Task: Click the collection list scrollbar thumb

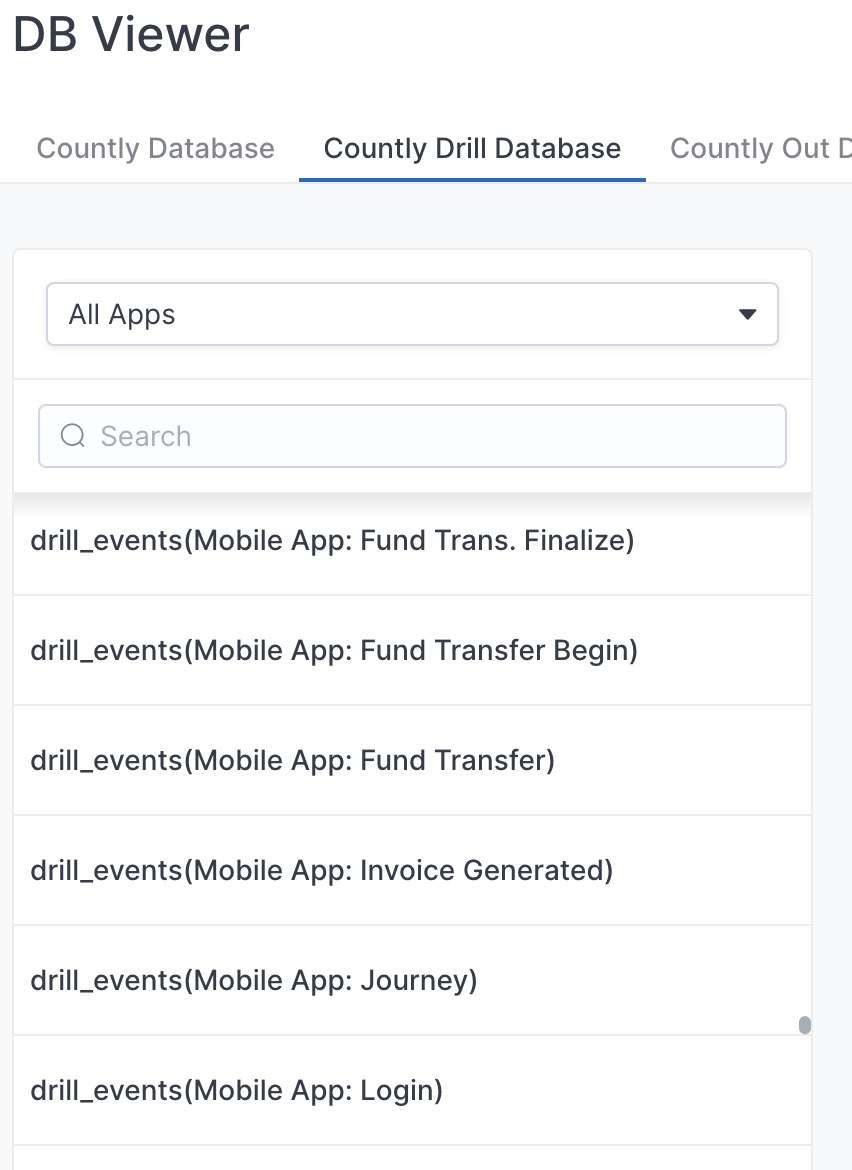Action: (x=804, y=1025)
